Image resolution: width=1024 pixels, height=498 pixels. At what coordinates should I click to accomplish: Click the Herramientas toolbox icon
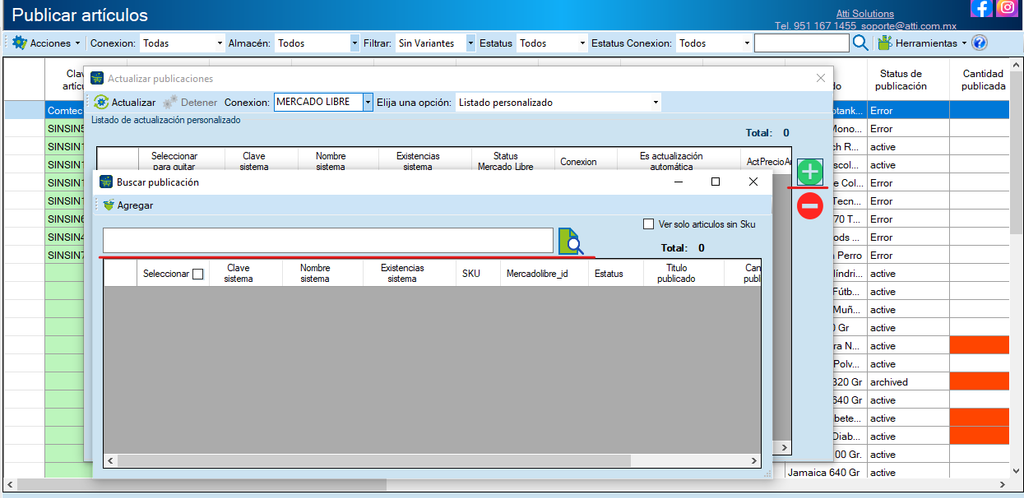[x=885, y=43]
